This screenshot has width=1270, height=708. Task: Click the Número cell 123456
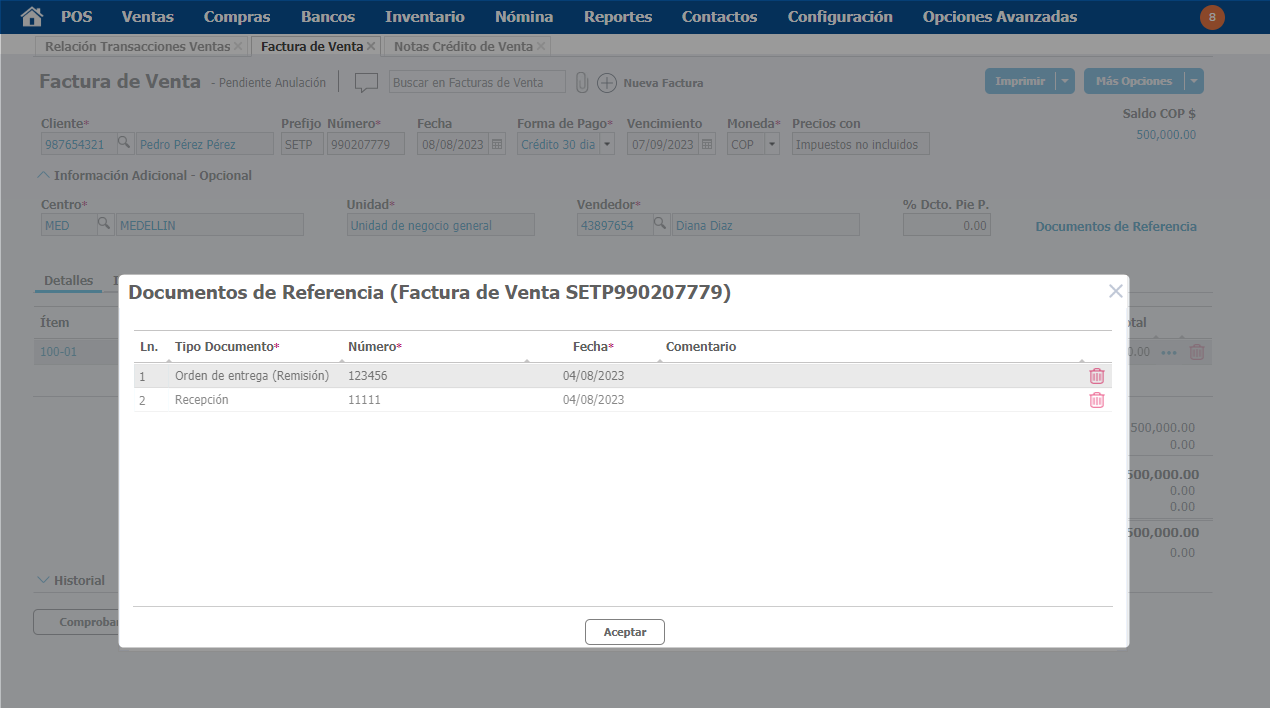(368, 376)
